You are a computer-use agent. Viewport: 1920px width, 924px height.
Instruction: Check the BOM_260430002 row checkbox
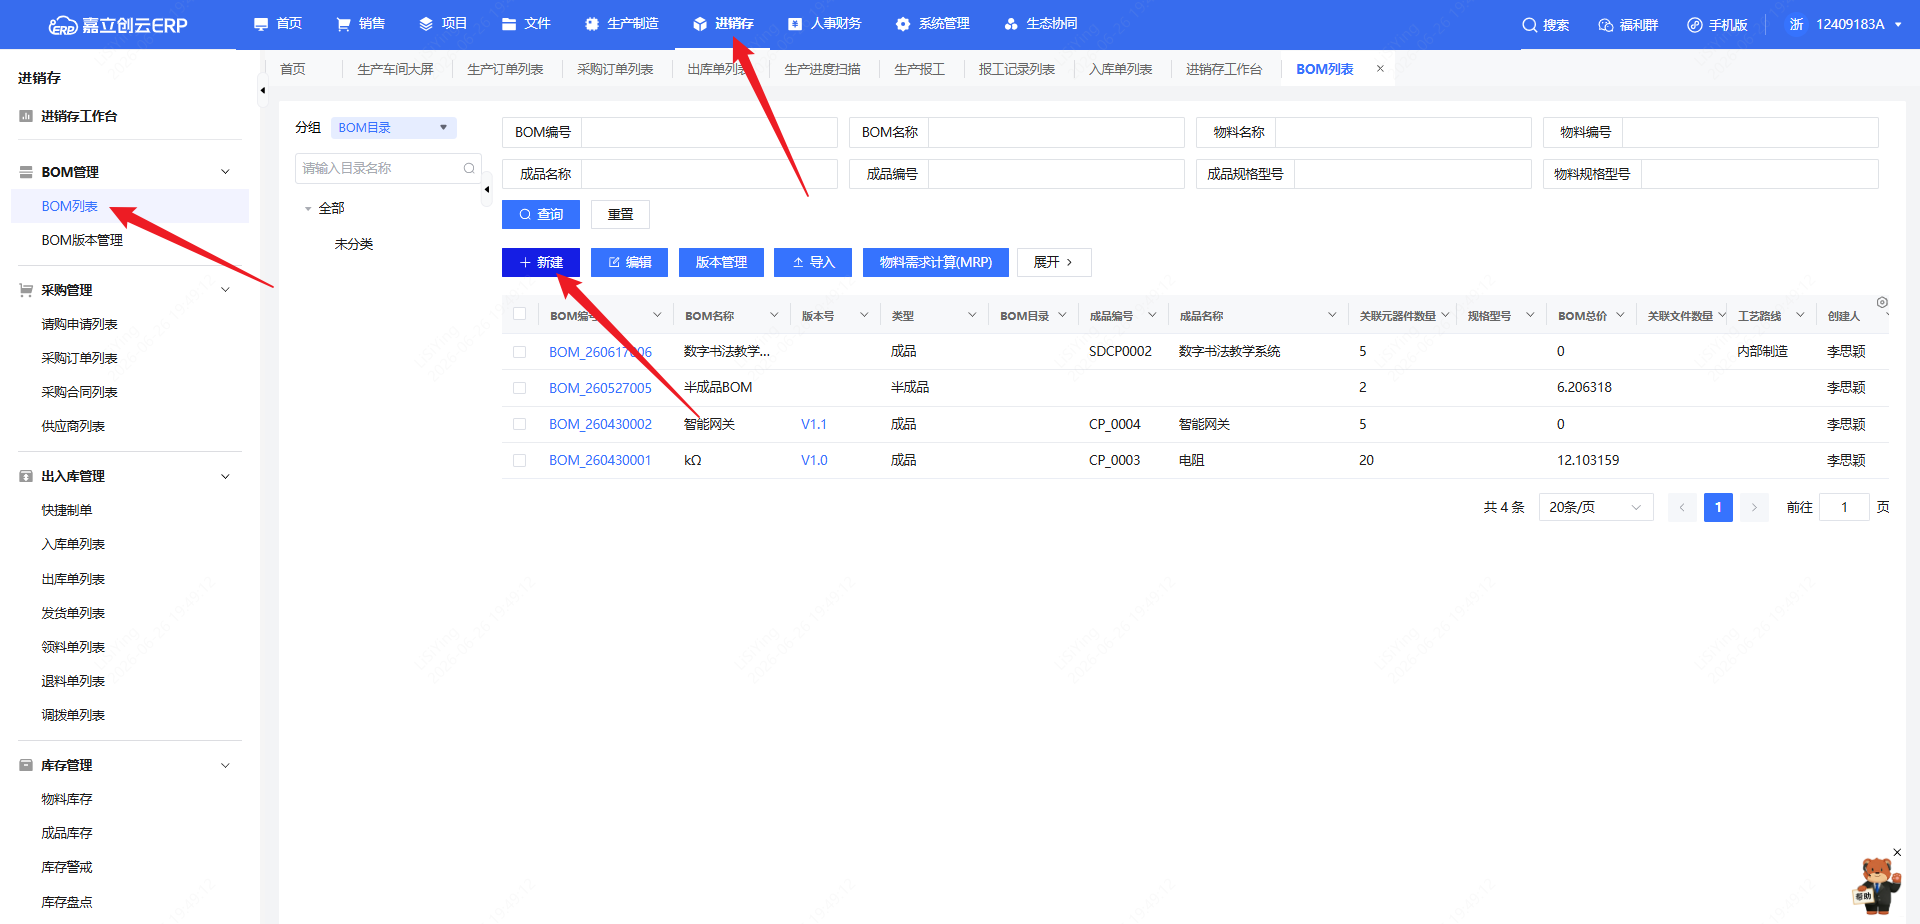pyautogui.click(x=519, y=424)
